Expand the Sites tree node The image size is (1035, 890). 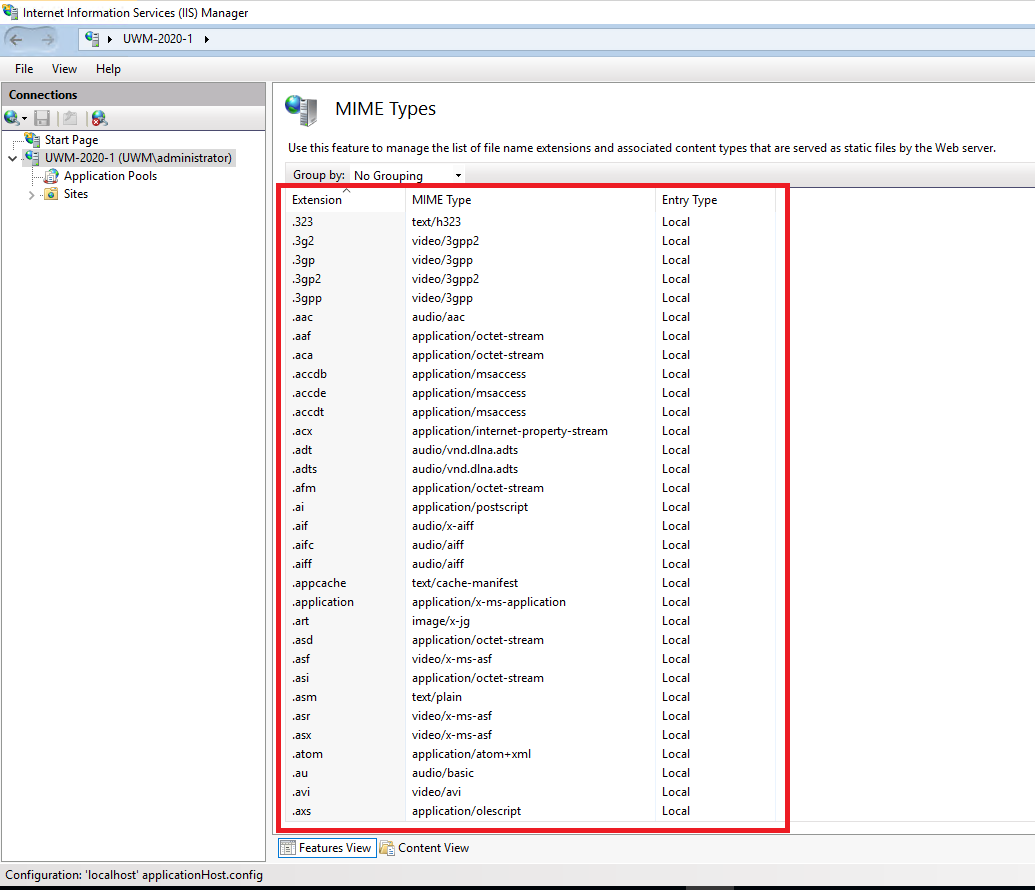click(32, 195)
